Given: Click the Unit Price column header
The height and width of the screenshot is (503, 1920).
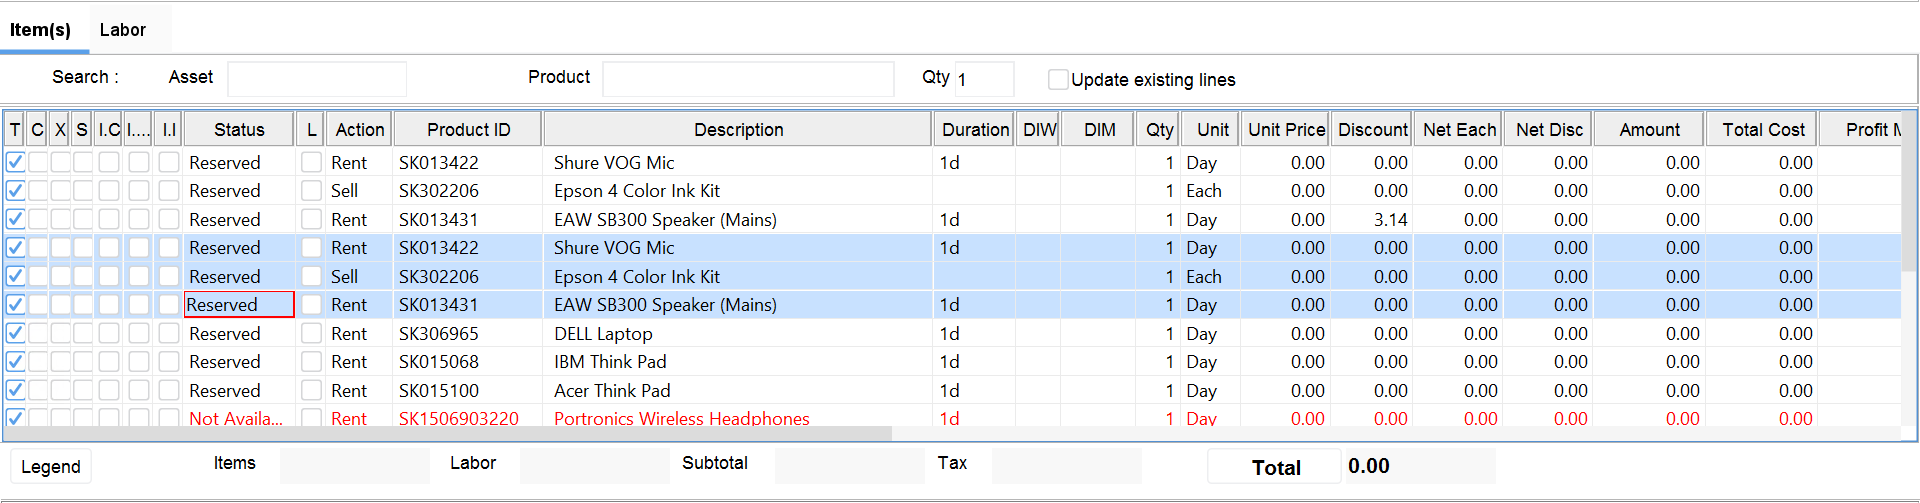Looking at the screenshot, I should click(x=1286, y=130).
